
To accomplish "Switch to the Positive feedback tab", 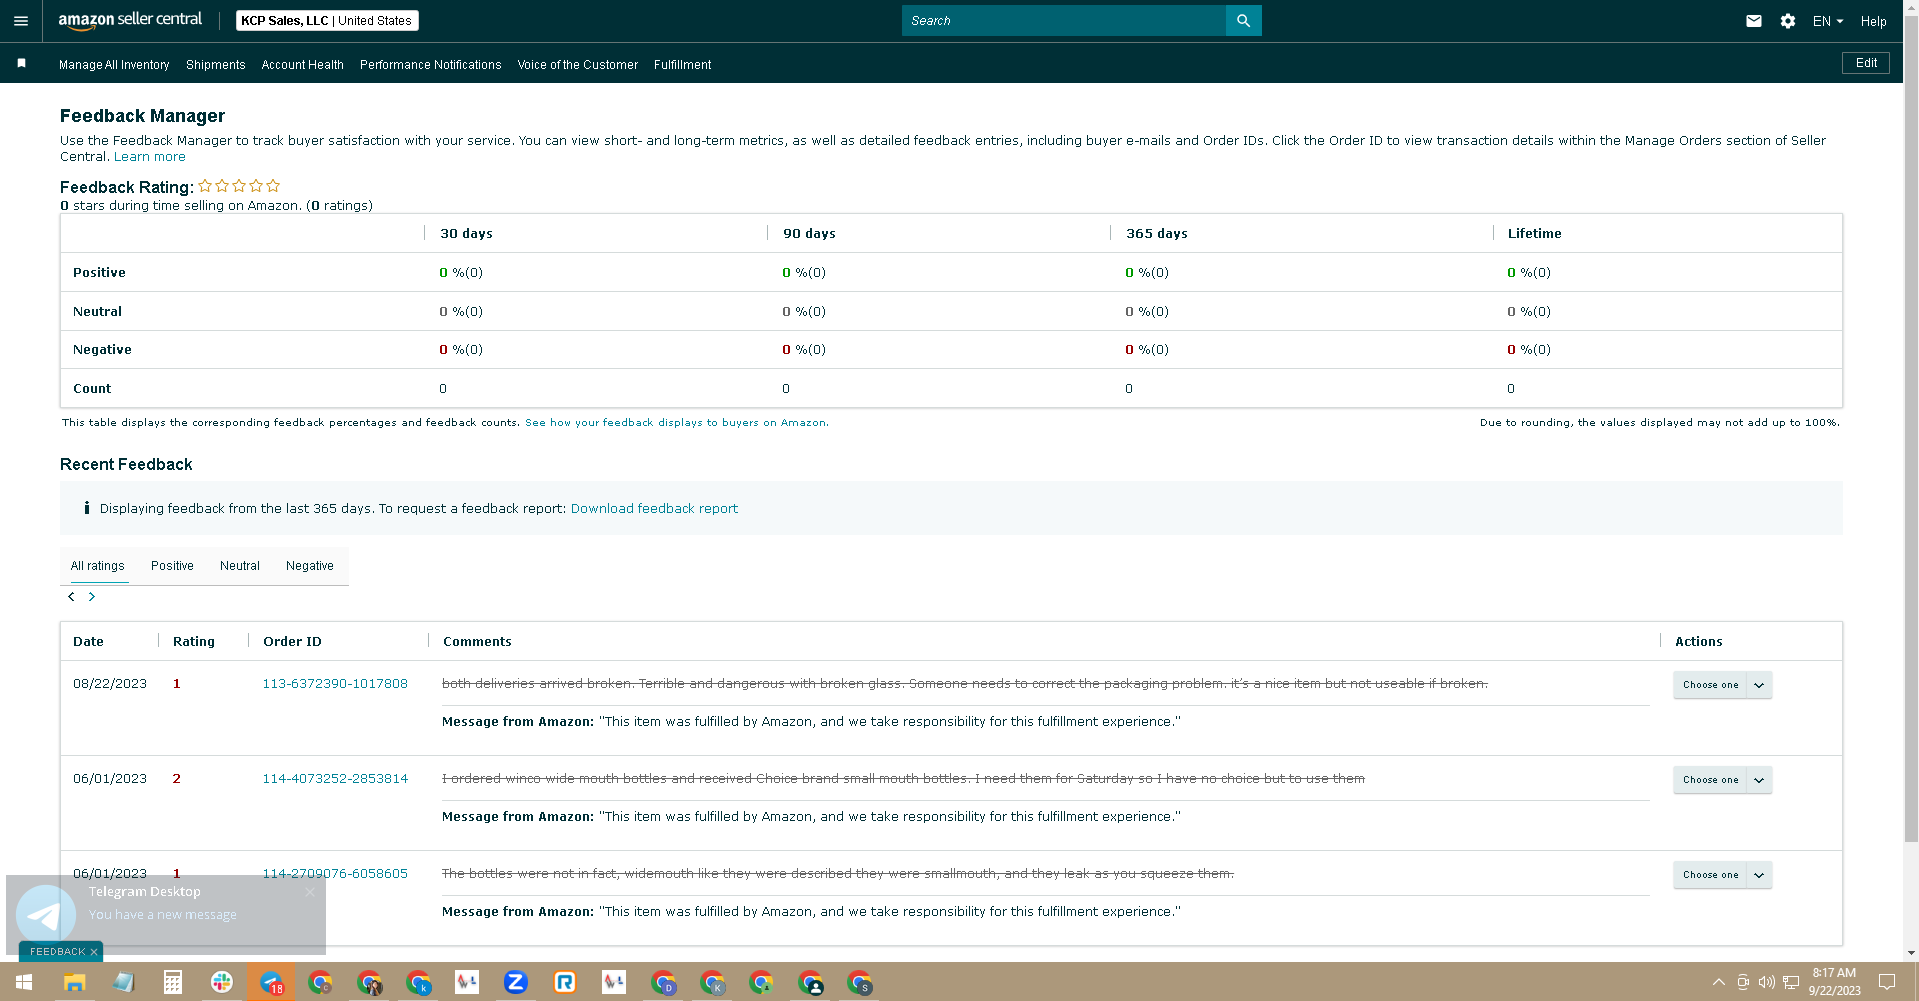I will click(173, 566).
